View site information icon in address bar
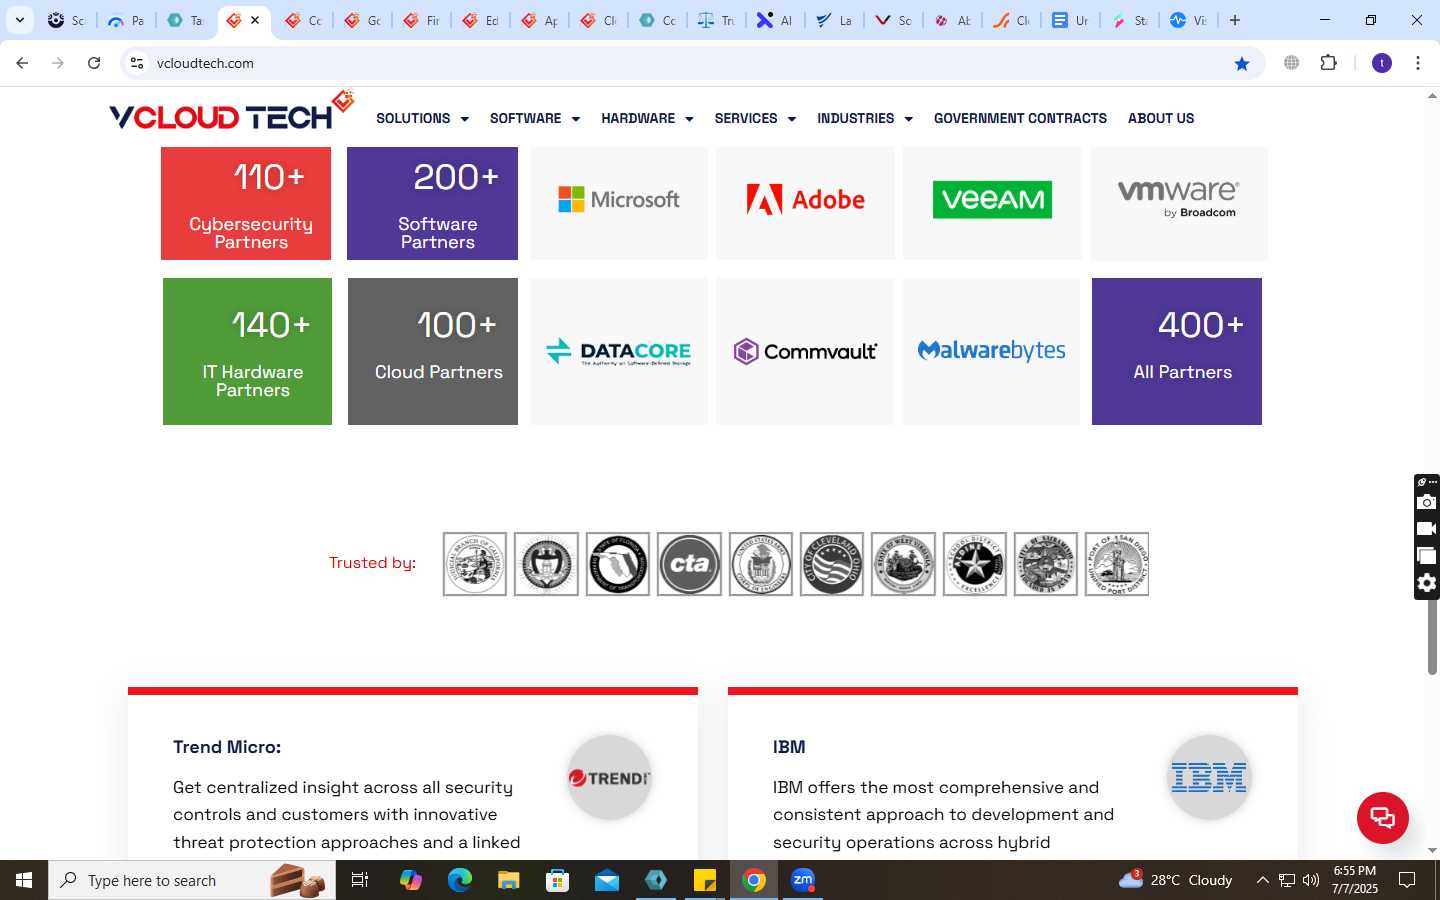 pos(137,63)
